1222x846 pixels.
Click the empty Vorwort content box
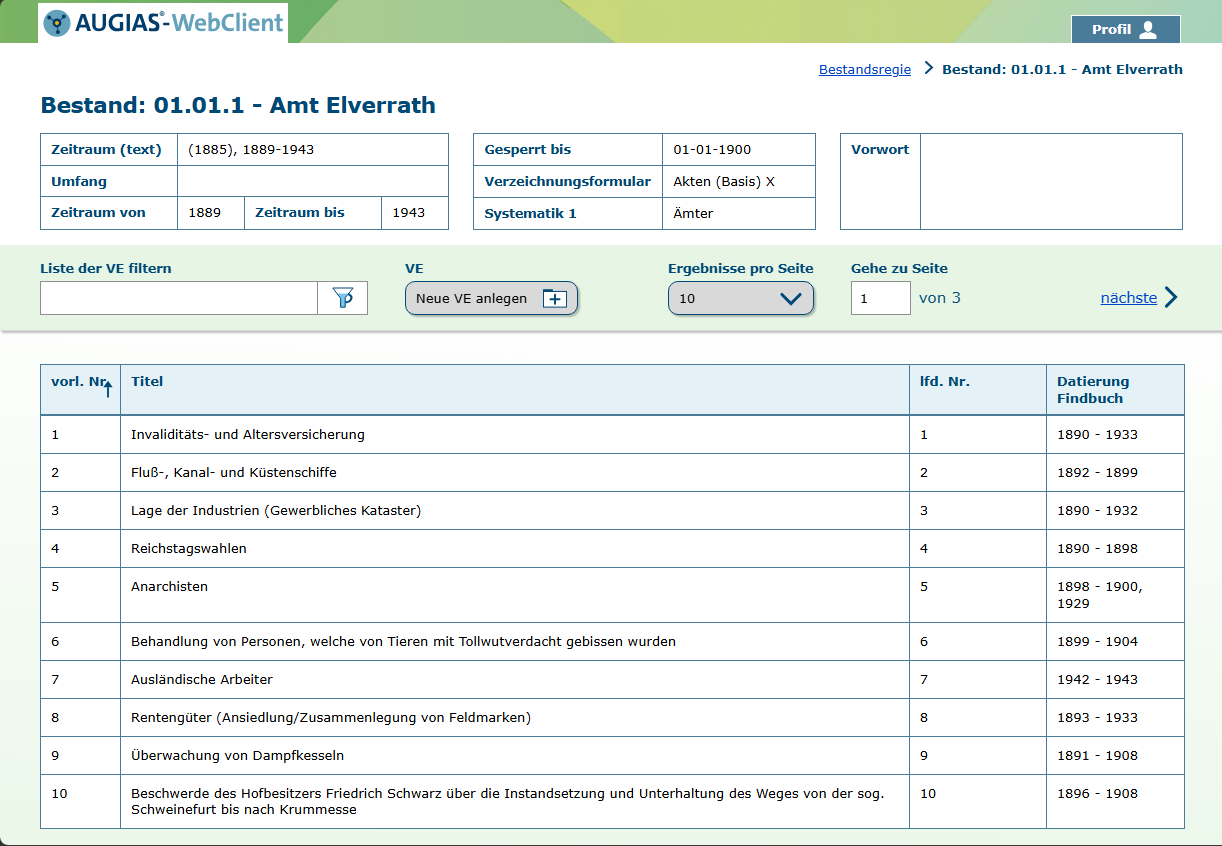coord(1051,182)
